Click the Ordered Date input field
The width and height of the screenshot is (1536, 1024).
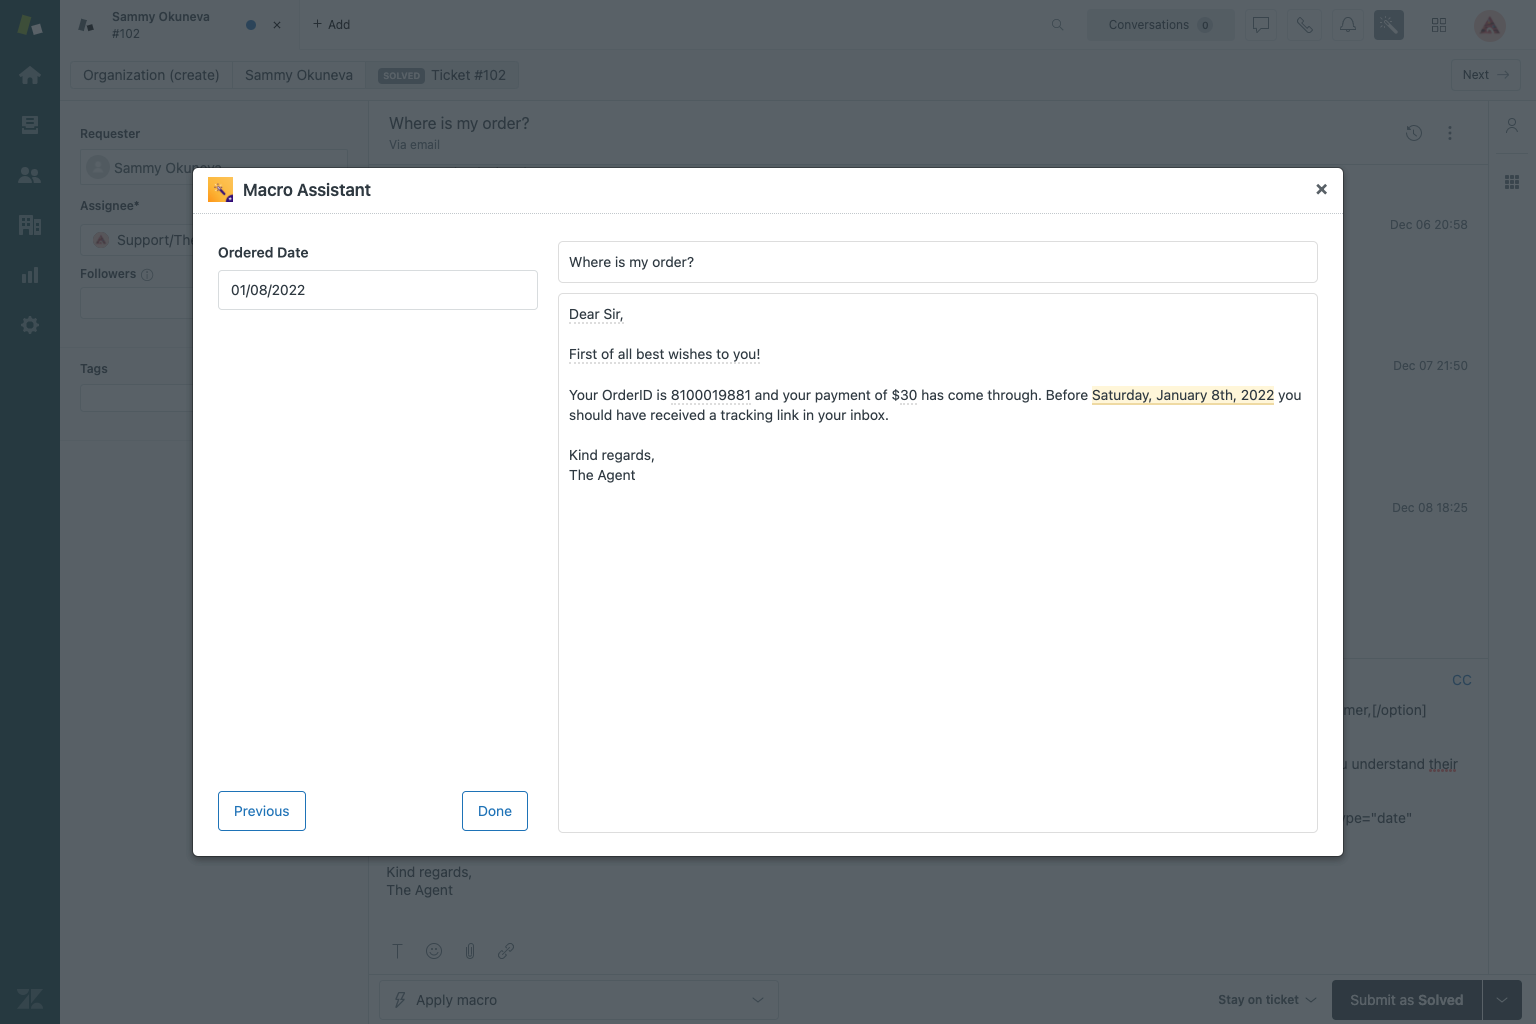(x=377, y=290)
